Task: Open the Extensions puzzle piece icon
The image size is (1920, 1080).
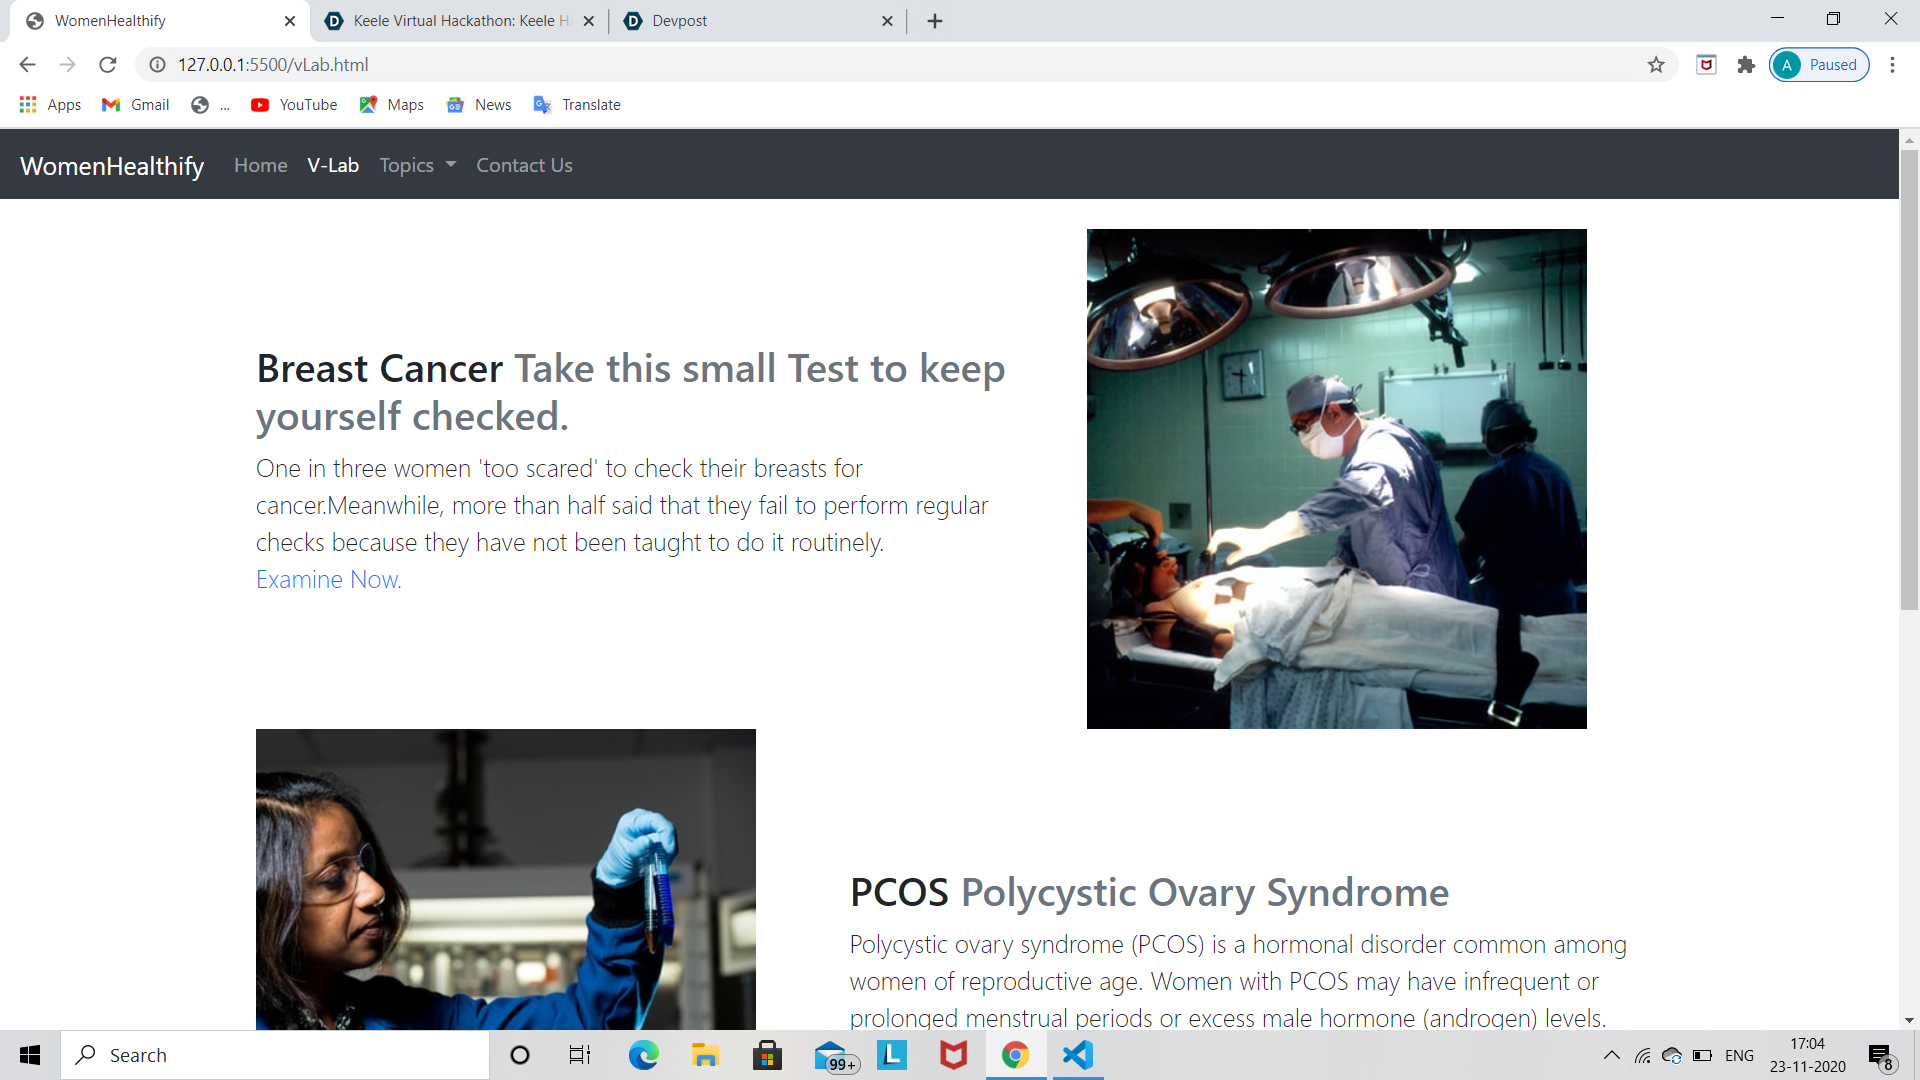Action: point(1746,65)
